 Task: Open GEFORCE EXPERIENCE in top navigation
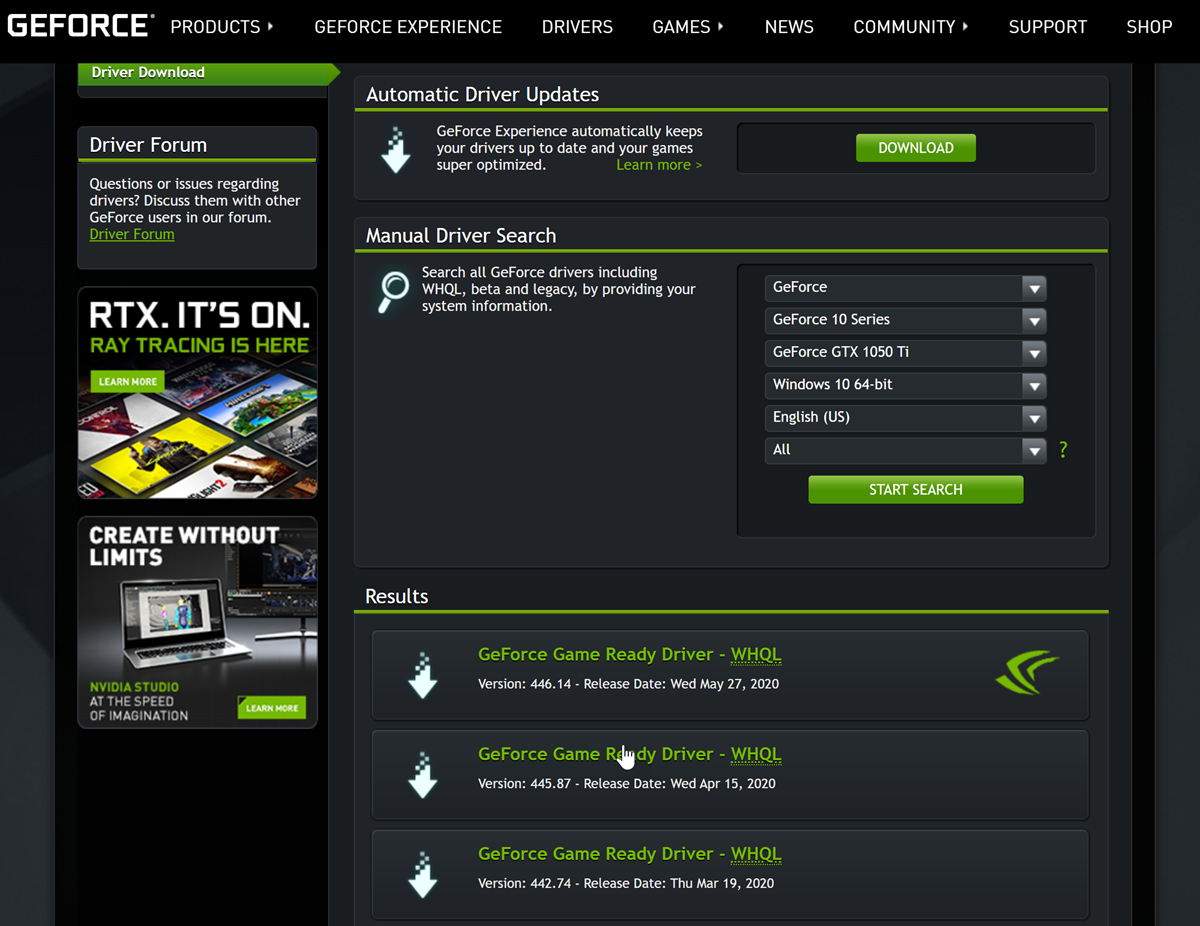coord(408,27)
